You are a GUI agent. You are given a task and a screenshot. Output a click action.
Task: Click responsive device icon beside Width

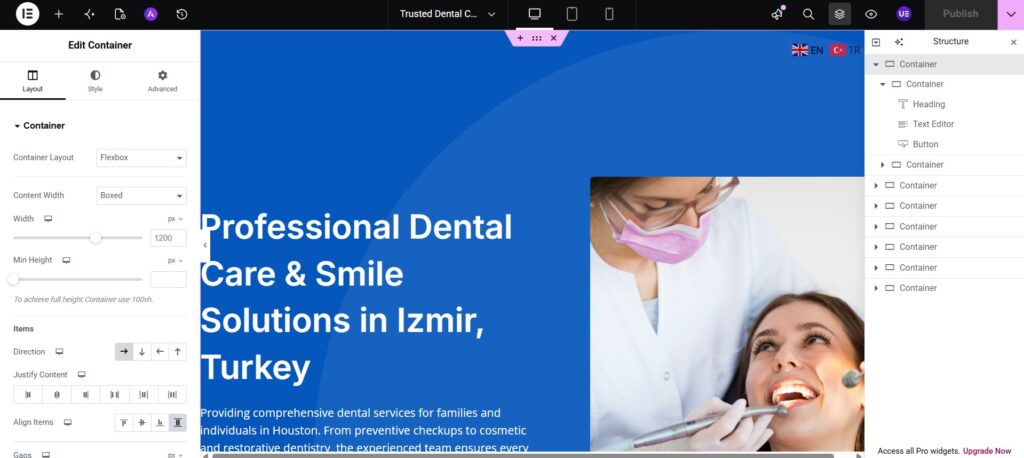point(48,219)
